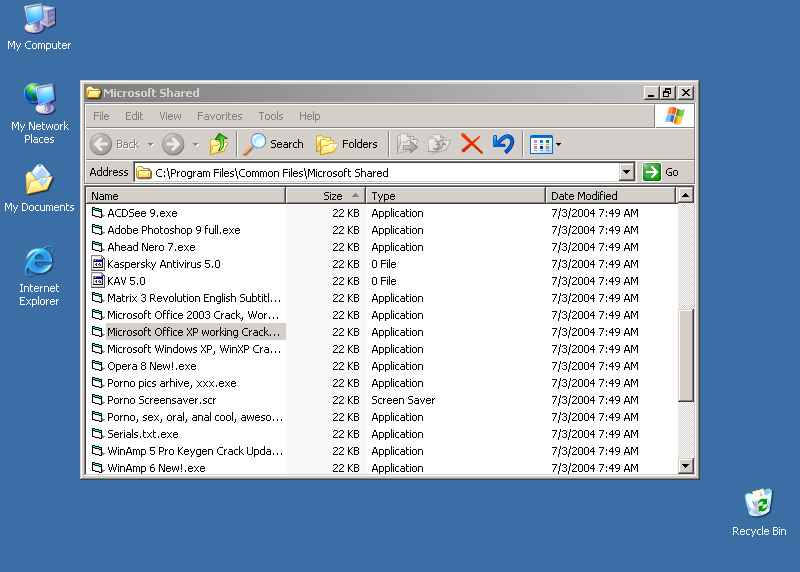
Task: Click the Move To folder icon
Action: pos(407,144)
